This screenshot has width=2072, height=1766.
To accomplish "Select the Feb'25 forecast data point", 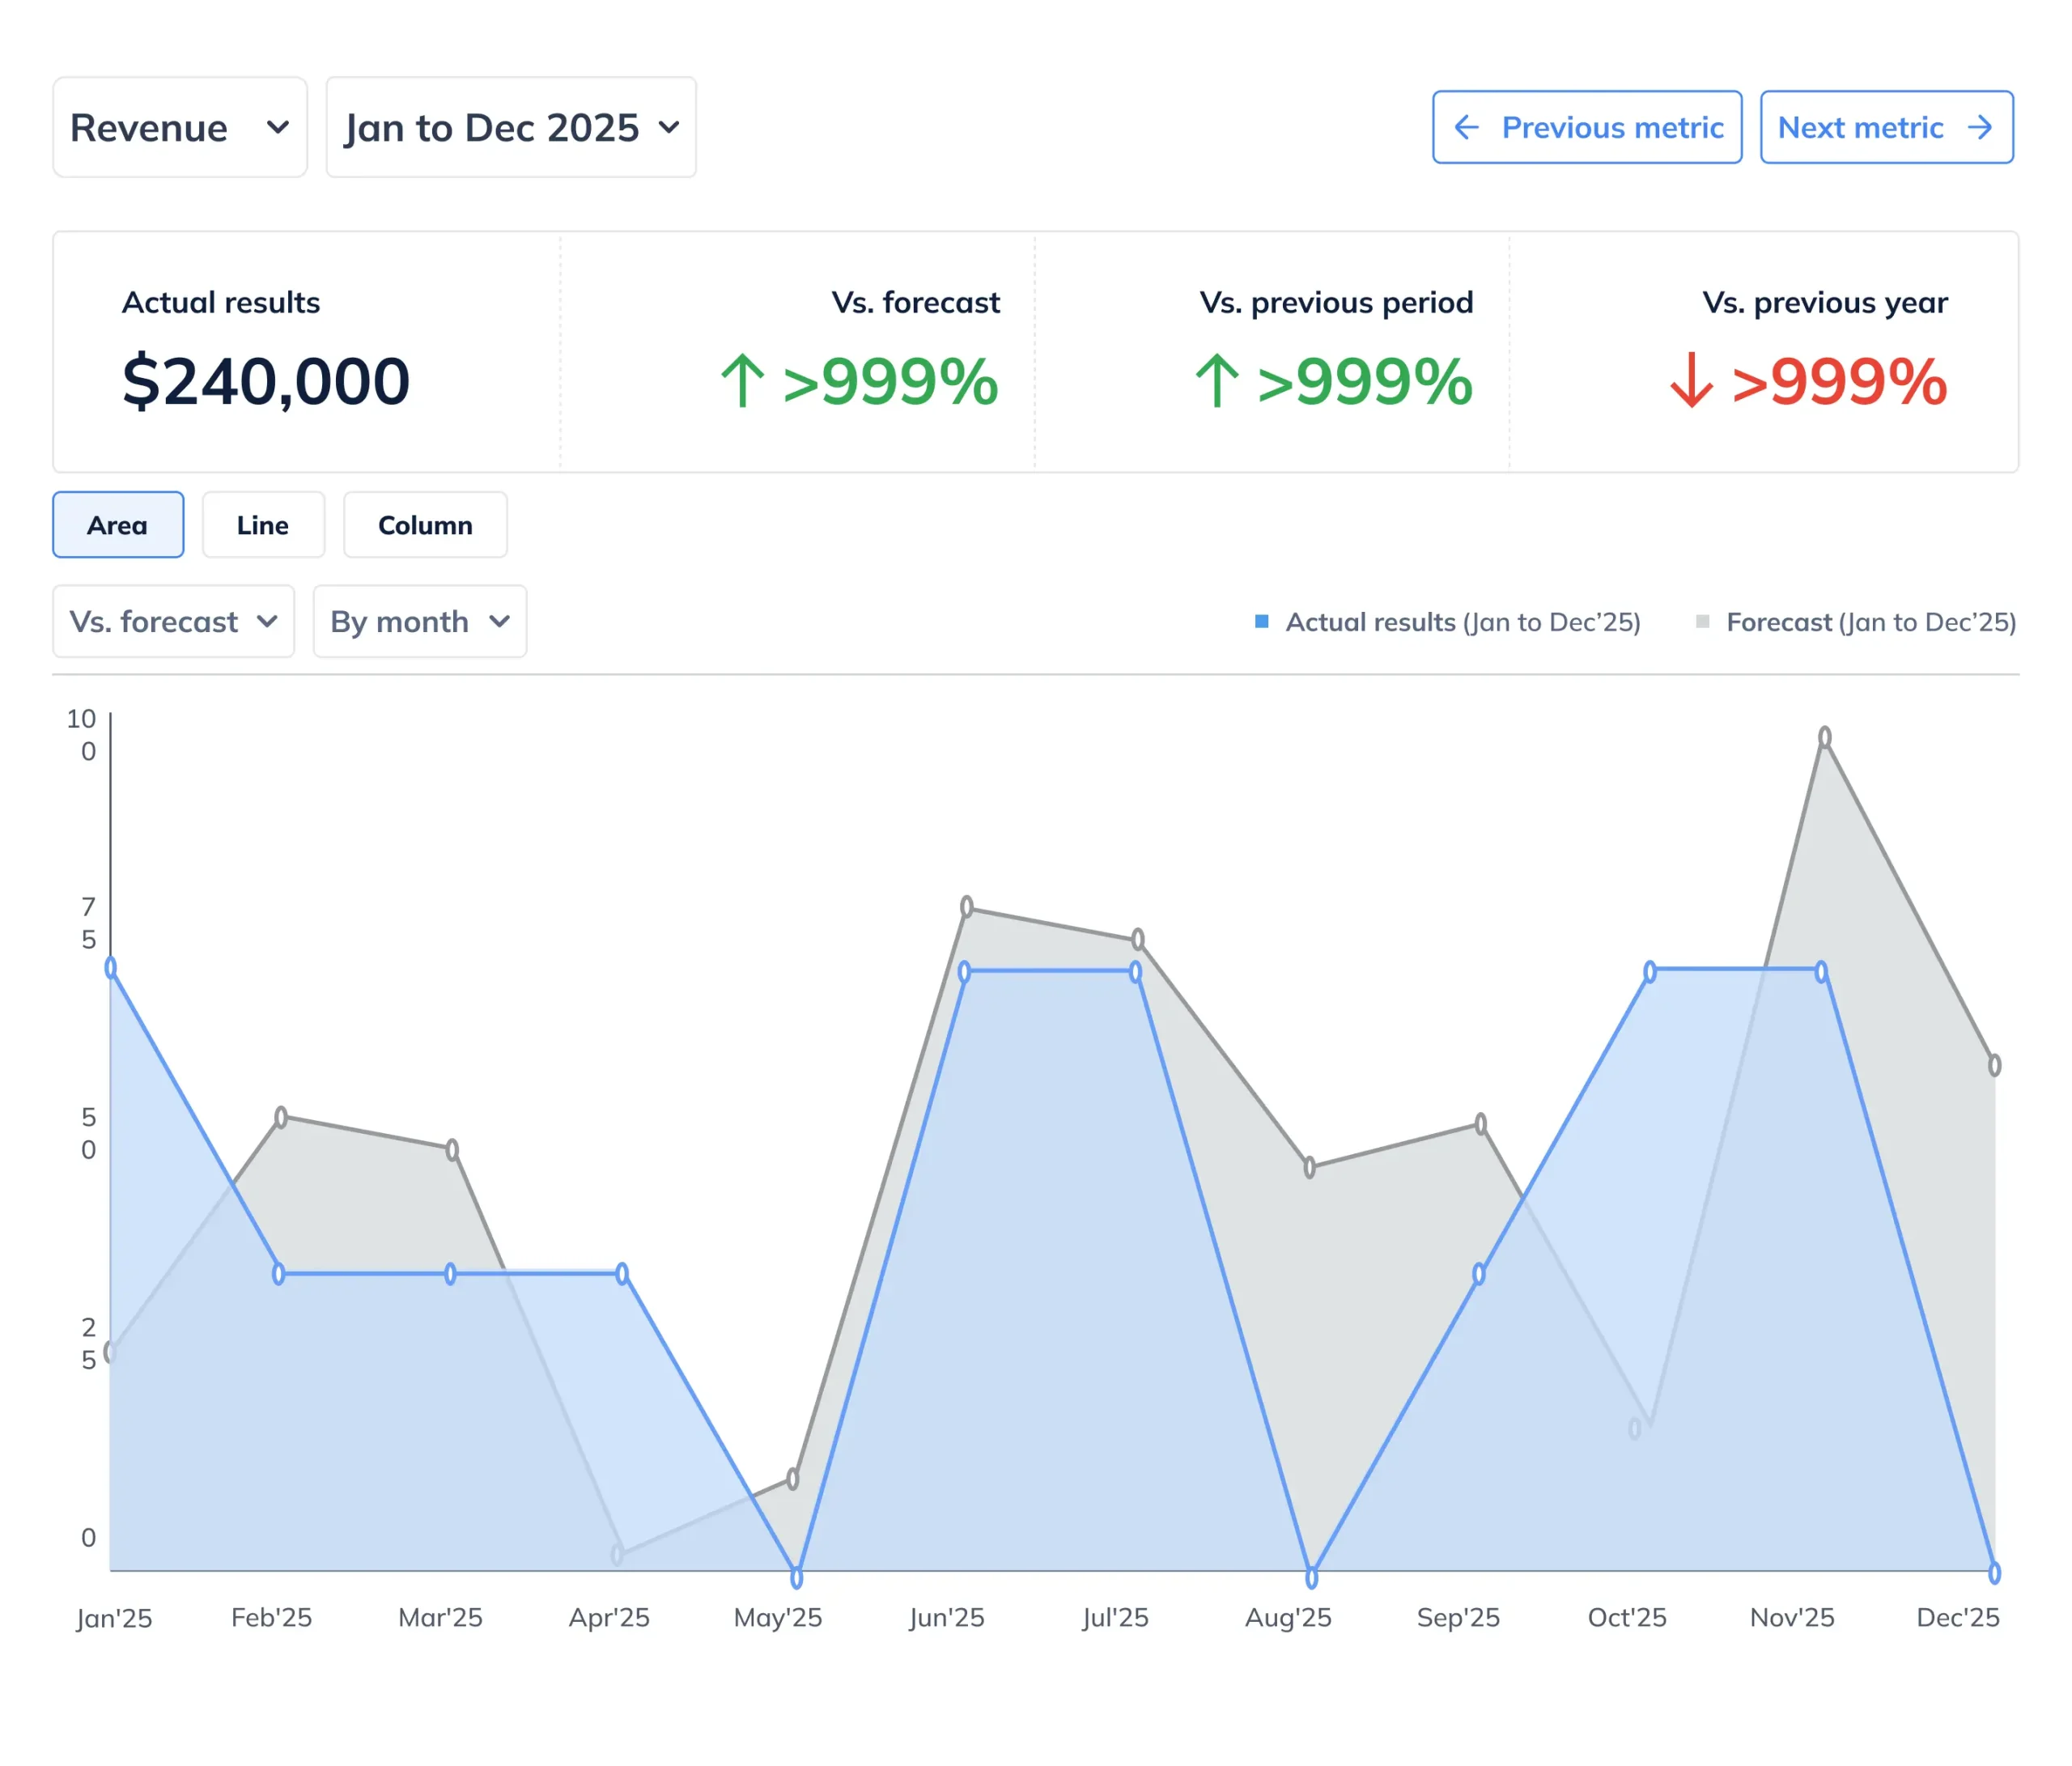I will pos(281,1117).
